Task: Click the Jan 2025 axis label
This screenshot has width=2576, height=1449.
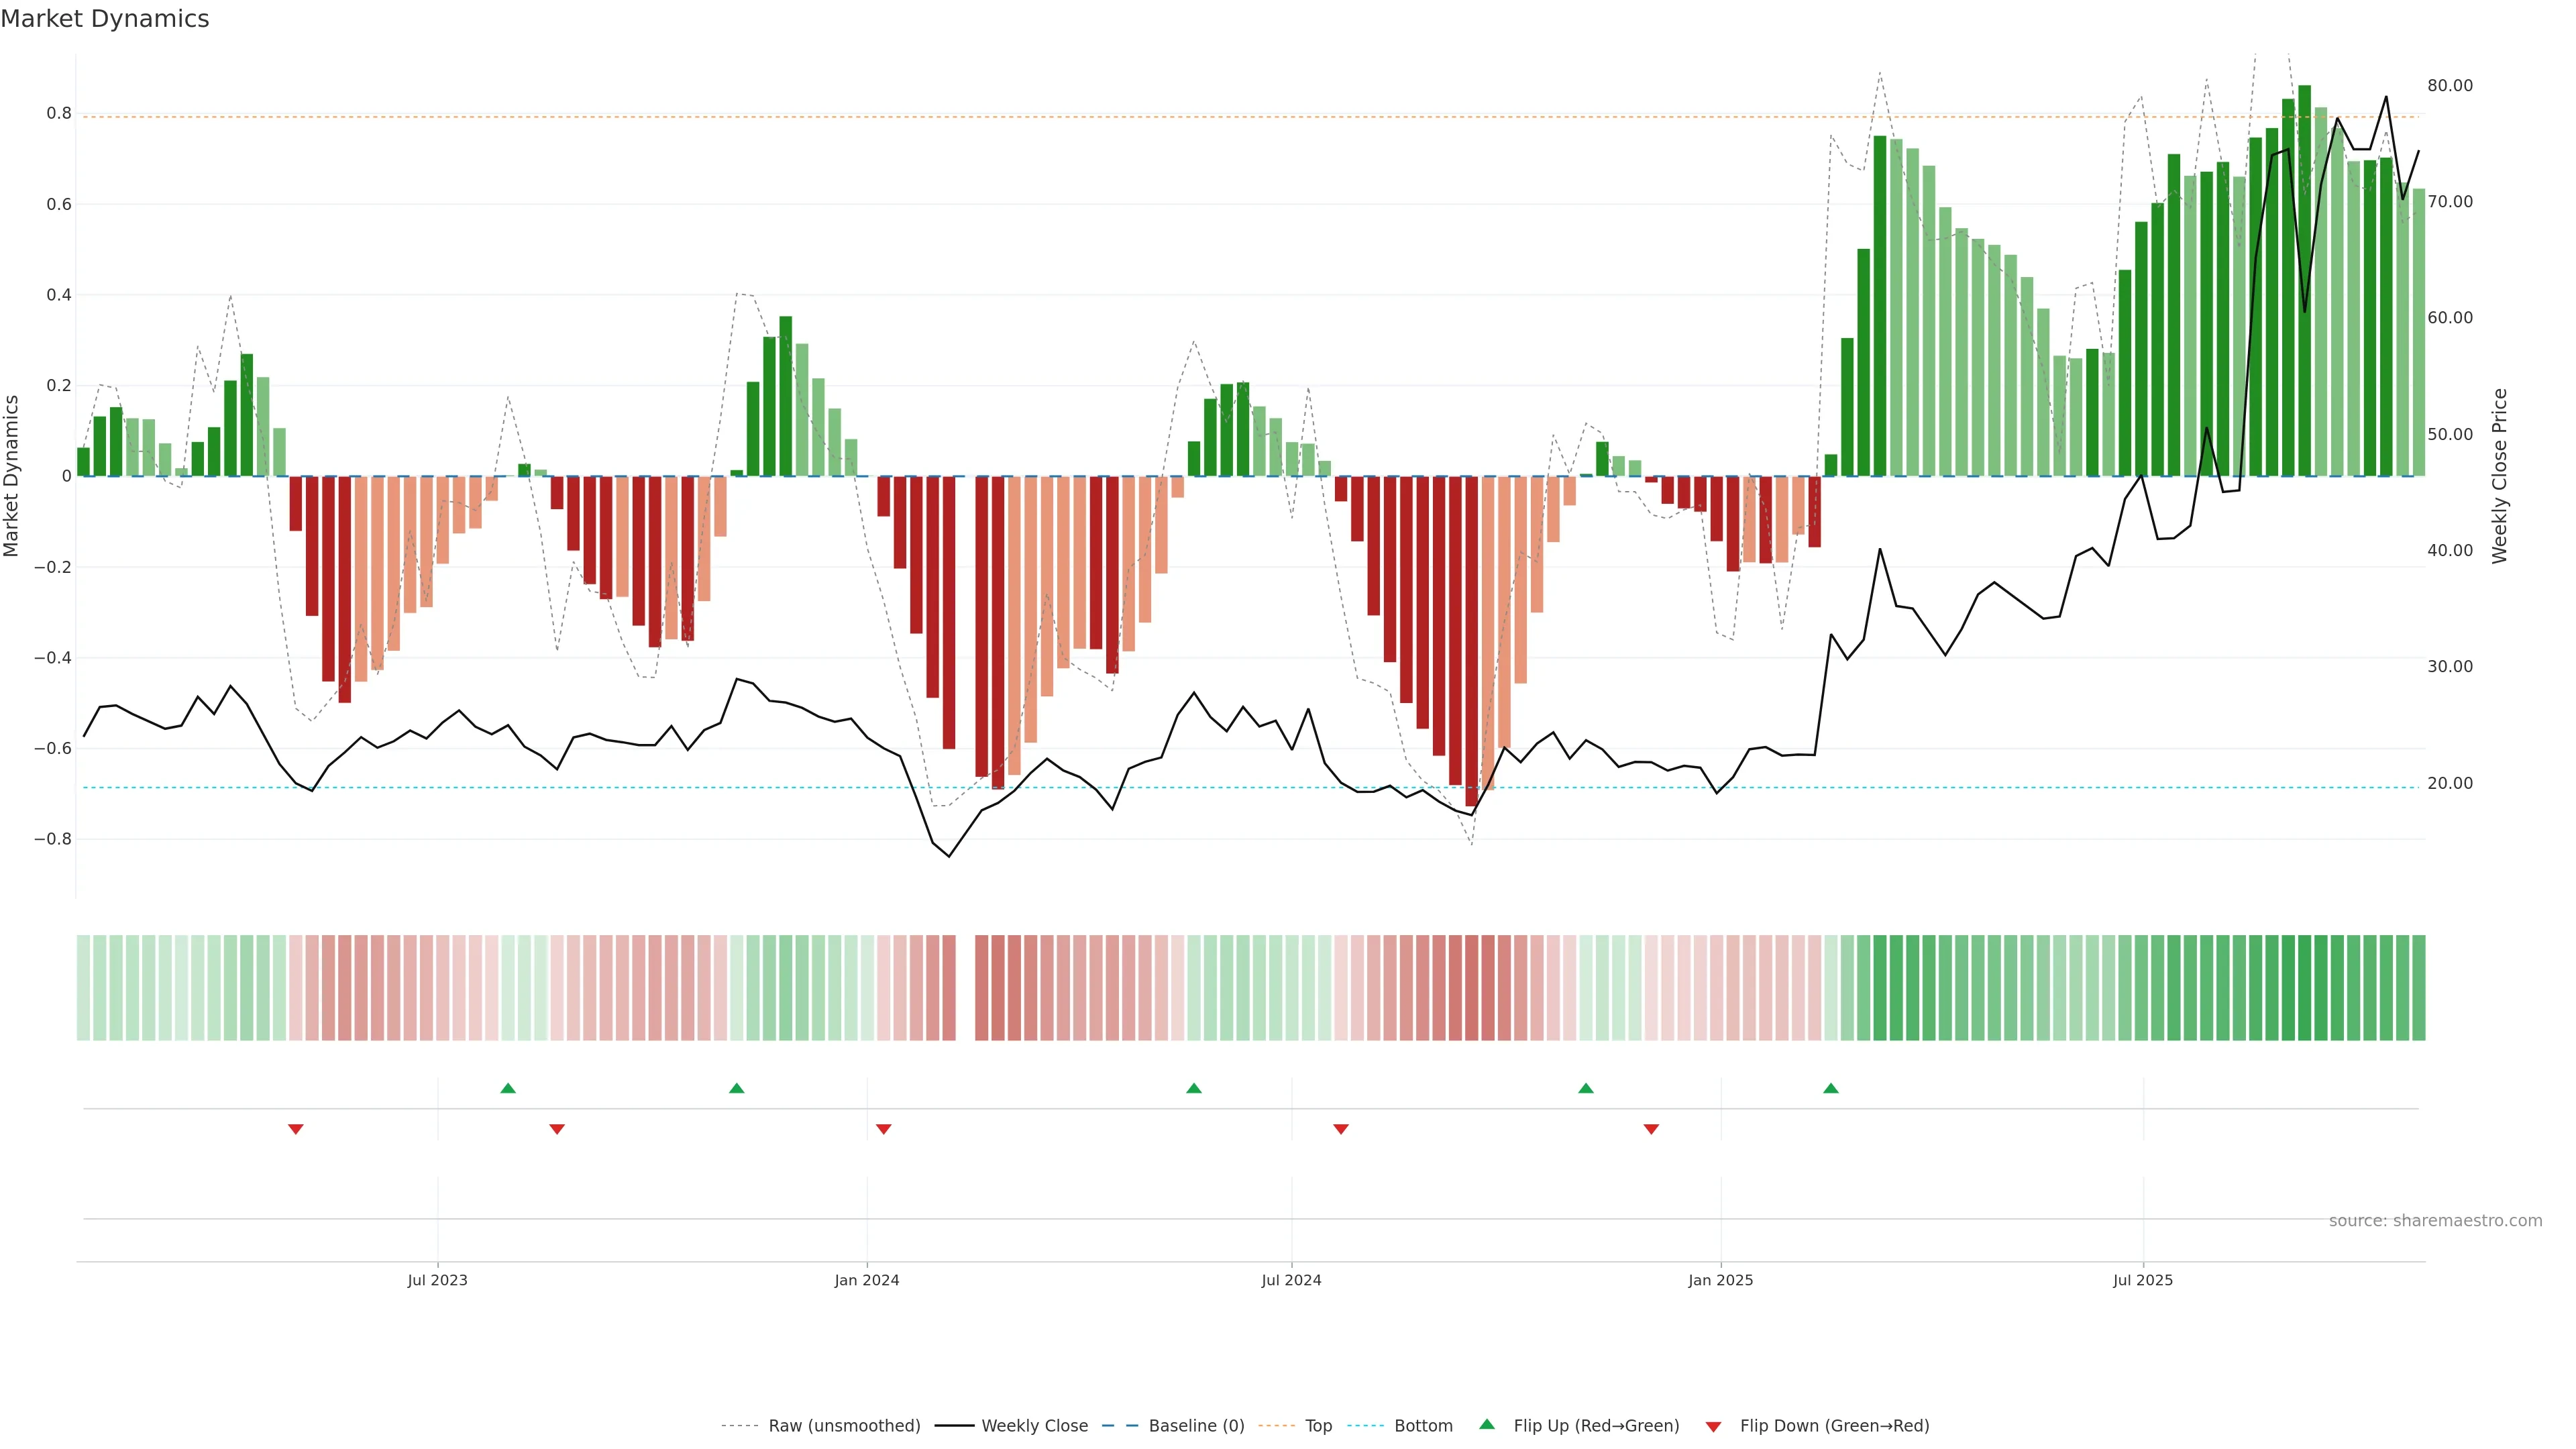Action: (1720, 1280)
